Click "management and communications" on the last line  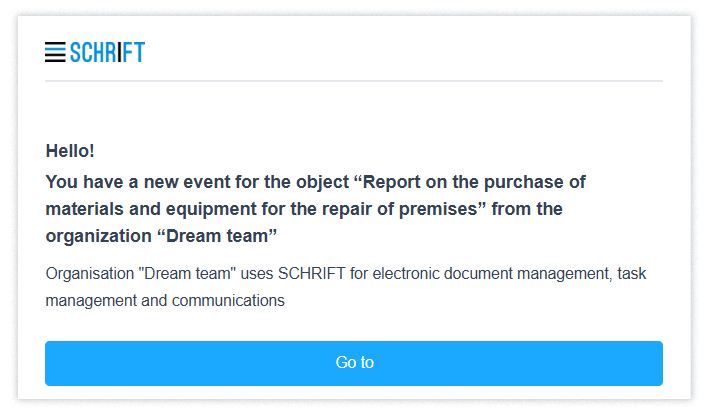(x=165, y=300)
